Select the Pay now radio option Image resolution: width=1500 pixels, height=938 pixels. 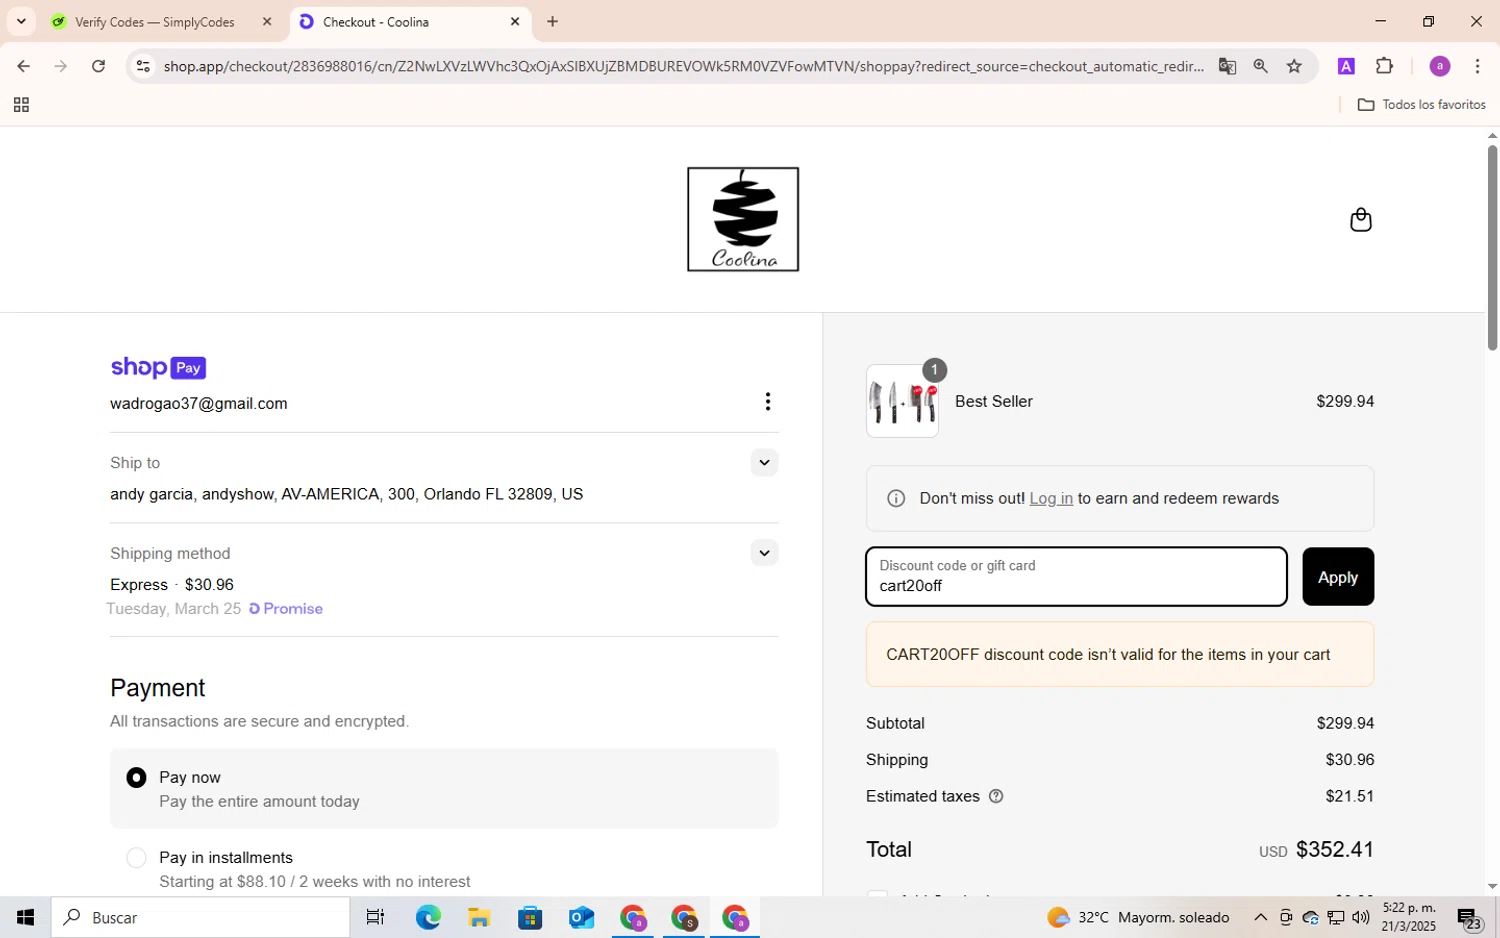click(137, 777)
